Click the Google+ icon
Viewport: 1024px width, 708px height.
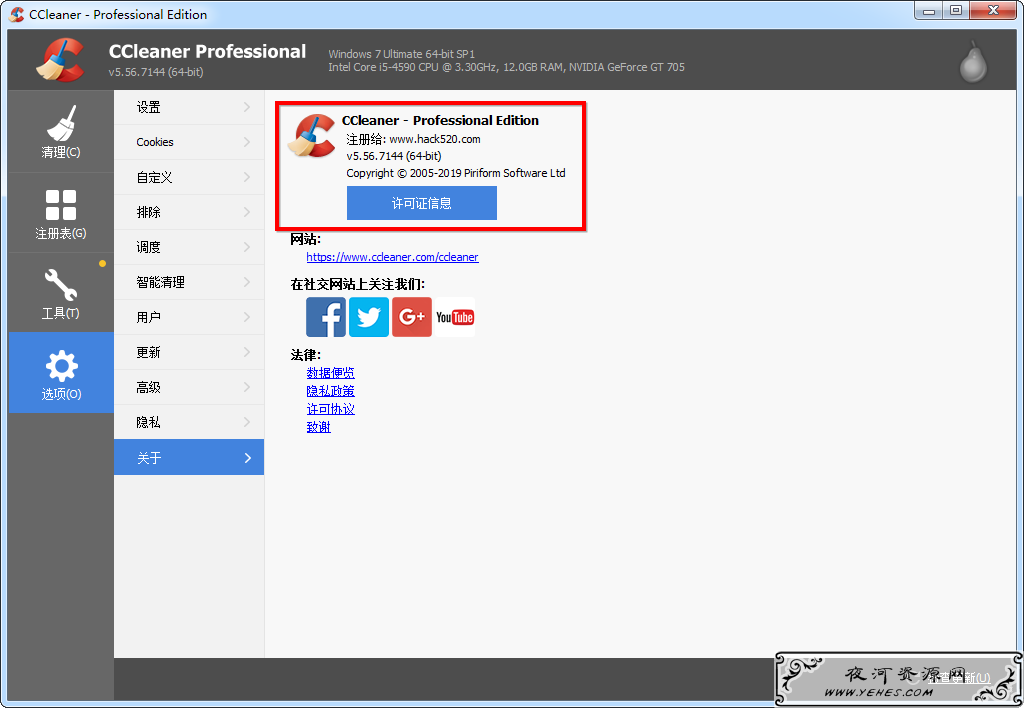point(412,317)
